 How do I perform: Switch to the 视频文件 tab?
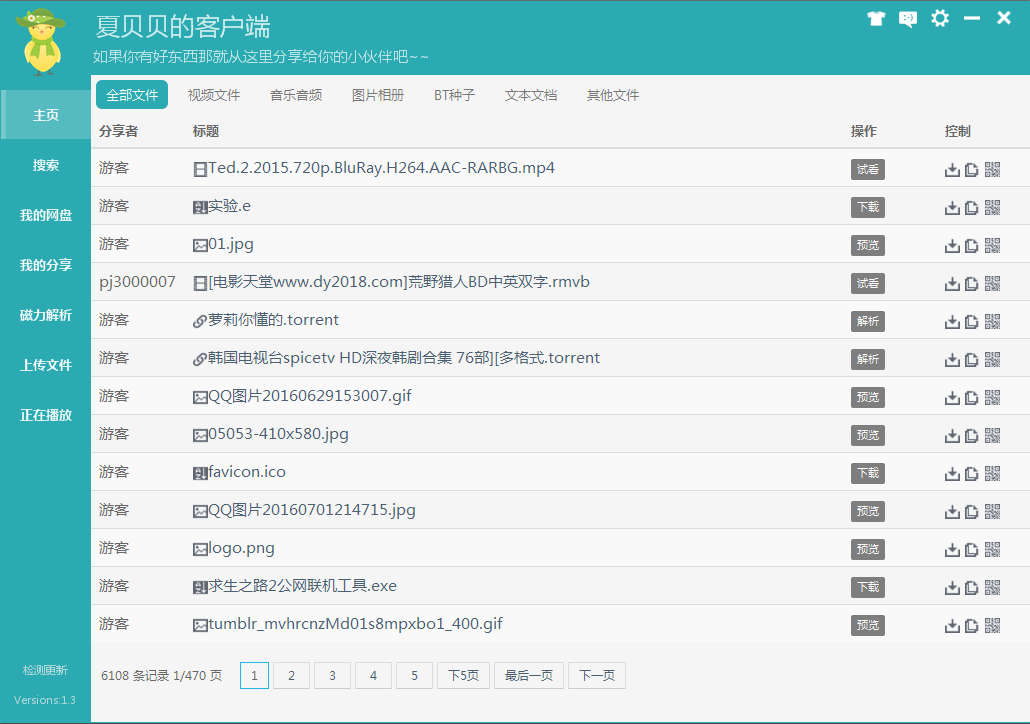click(x=214, y=95)
